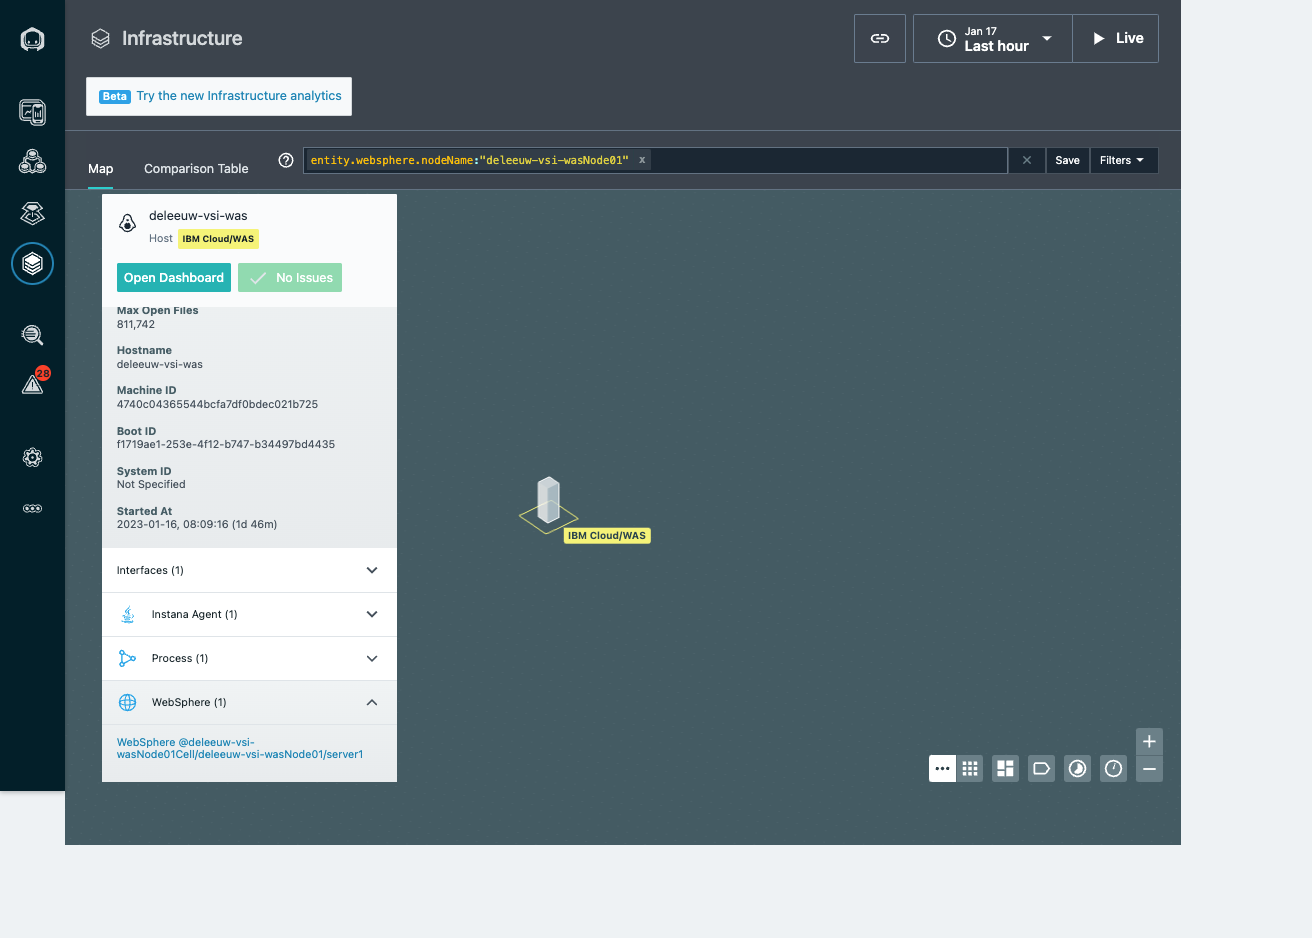Save the current query
This screenshot has height=938, width=1312.
coord(1067,160)
